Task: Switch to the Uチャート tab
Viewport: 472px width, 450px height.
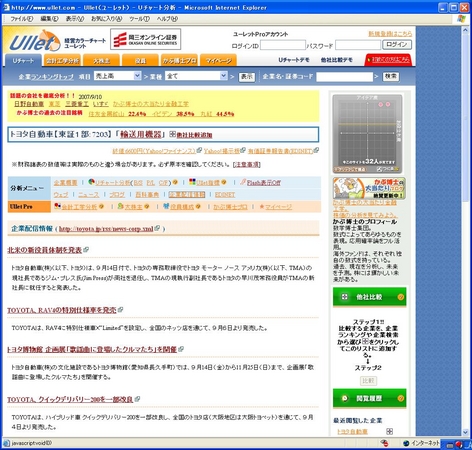Action: pyautogui.click(x=23, y=61)
